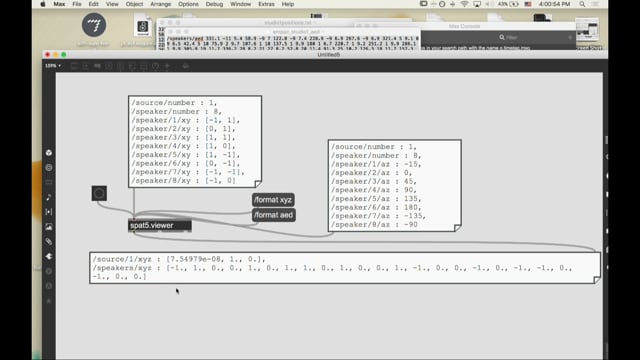The image size is (640, 360).
Task: Open the Arrange menu
Action: (x=160, y=4)
